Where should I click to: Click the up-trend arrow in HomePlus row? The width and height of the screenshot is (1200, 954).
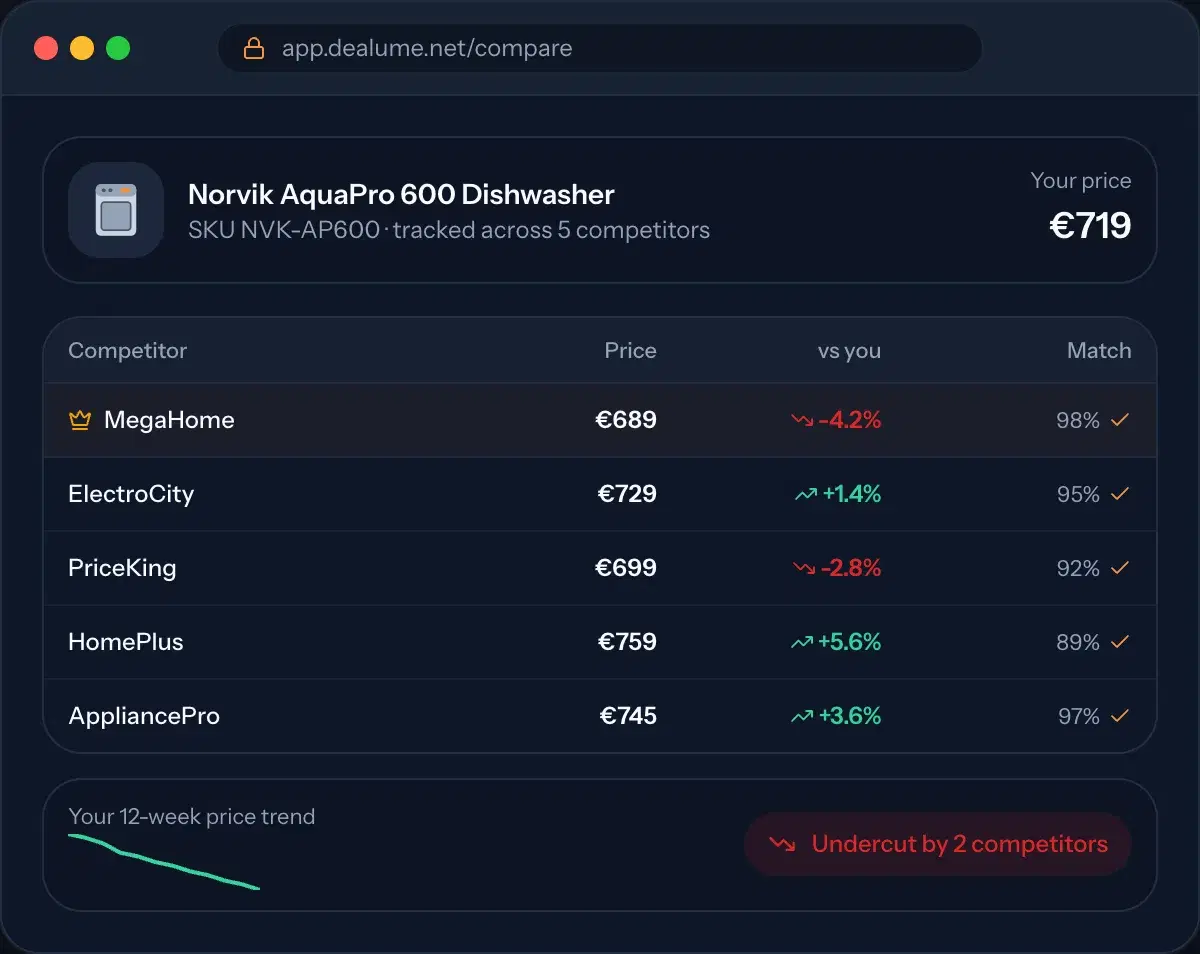pyautogui.click(x=802, y=642)
